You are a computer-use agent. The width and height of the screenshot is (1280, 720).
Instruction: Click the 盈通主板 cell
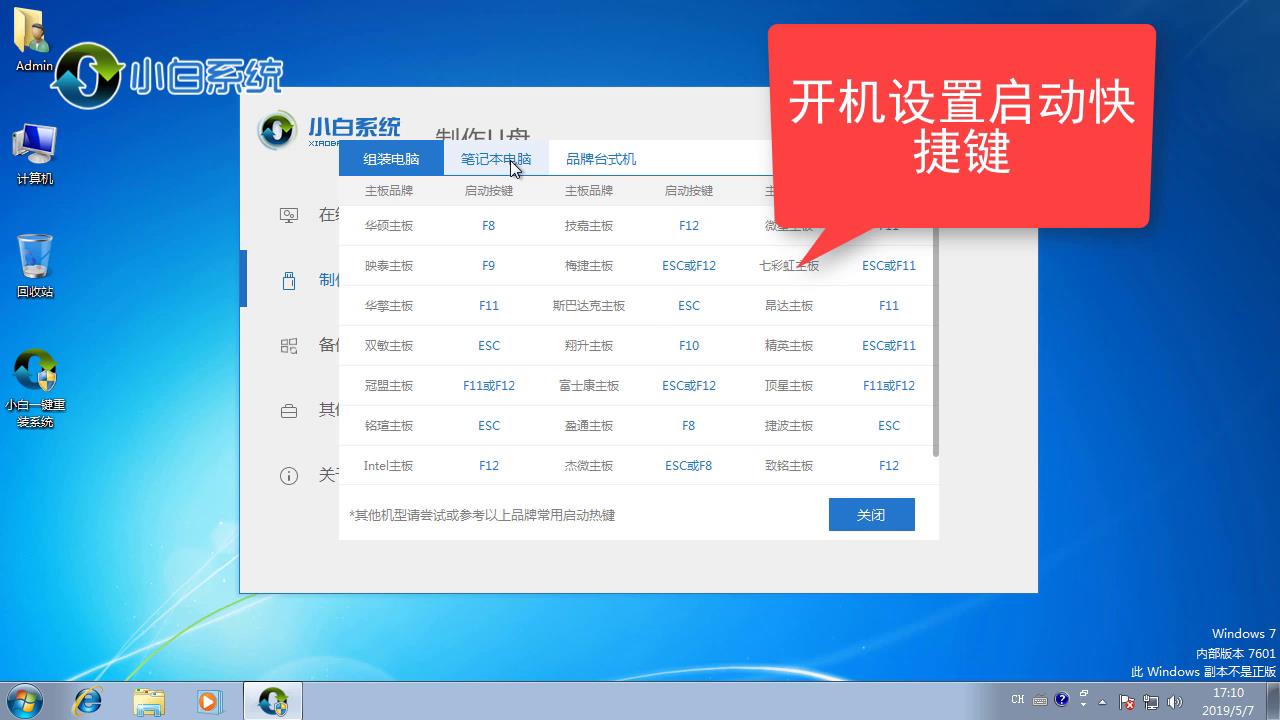(x=589, y=425)
